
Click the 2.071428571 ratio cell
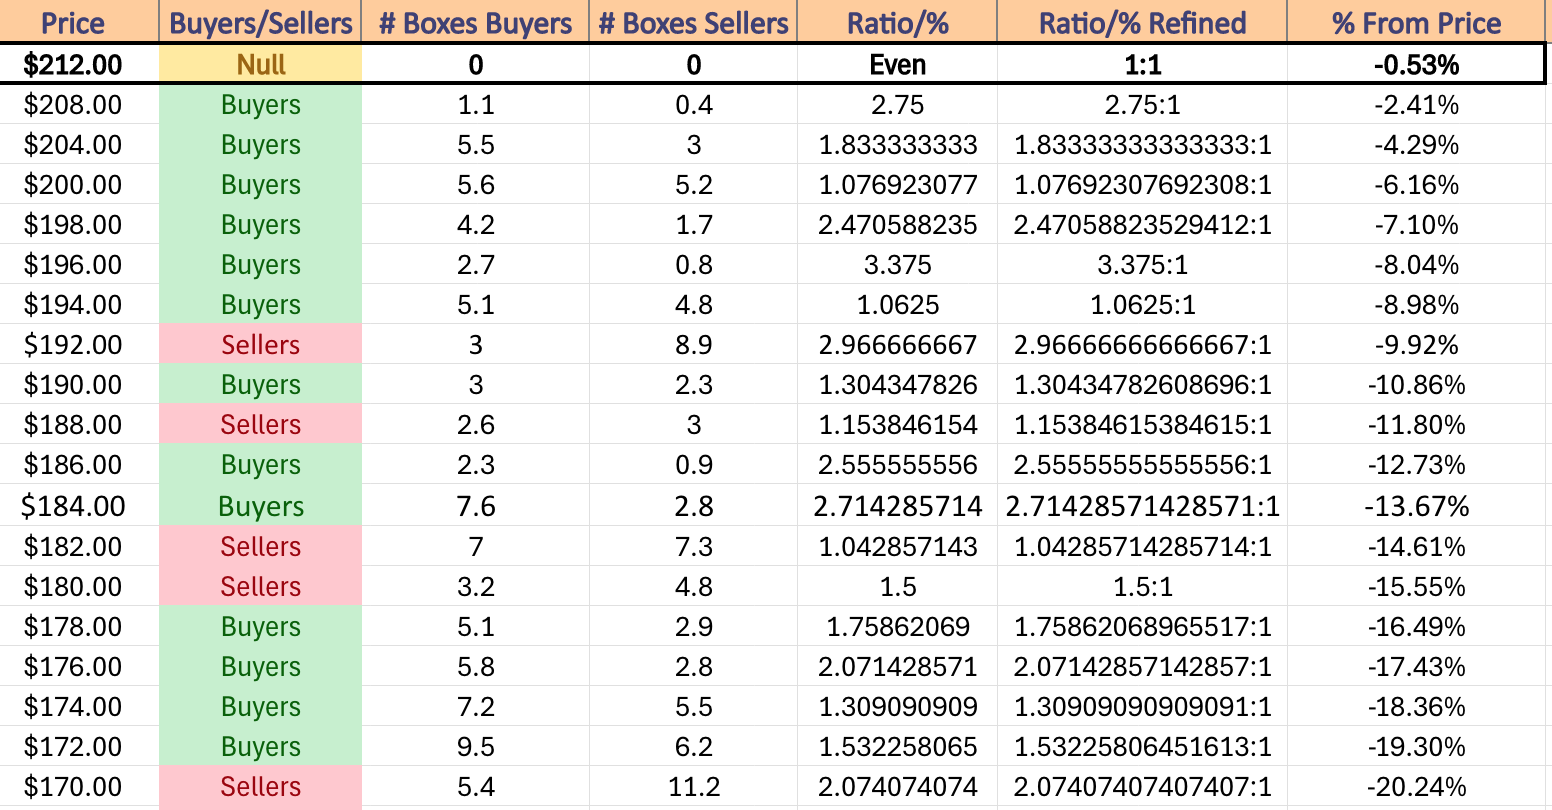click(898, 666)
